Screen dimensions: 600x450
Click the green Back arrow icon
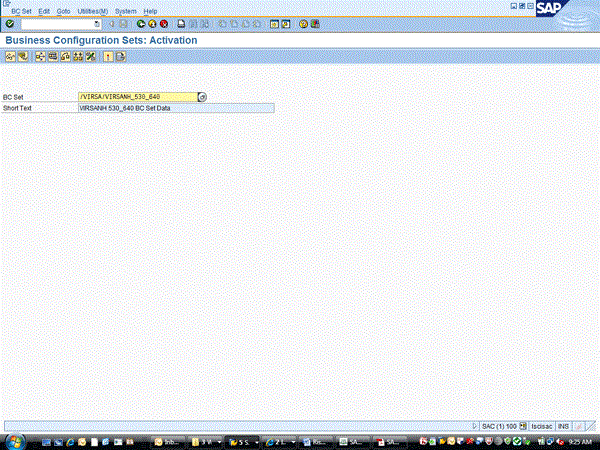point(140,23)
